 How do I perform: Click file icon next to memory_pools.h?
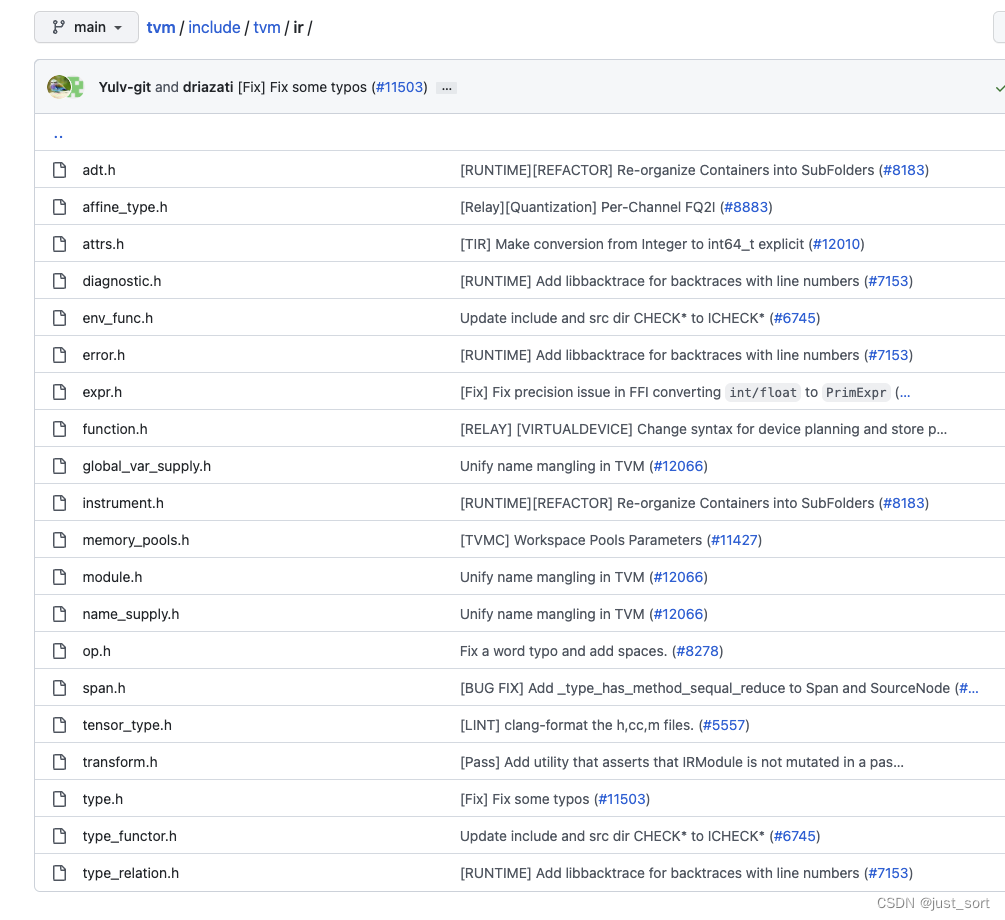point(60,540)
